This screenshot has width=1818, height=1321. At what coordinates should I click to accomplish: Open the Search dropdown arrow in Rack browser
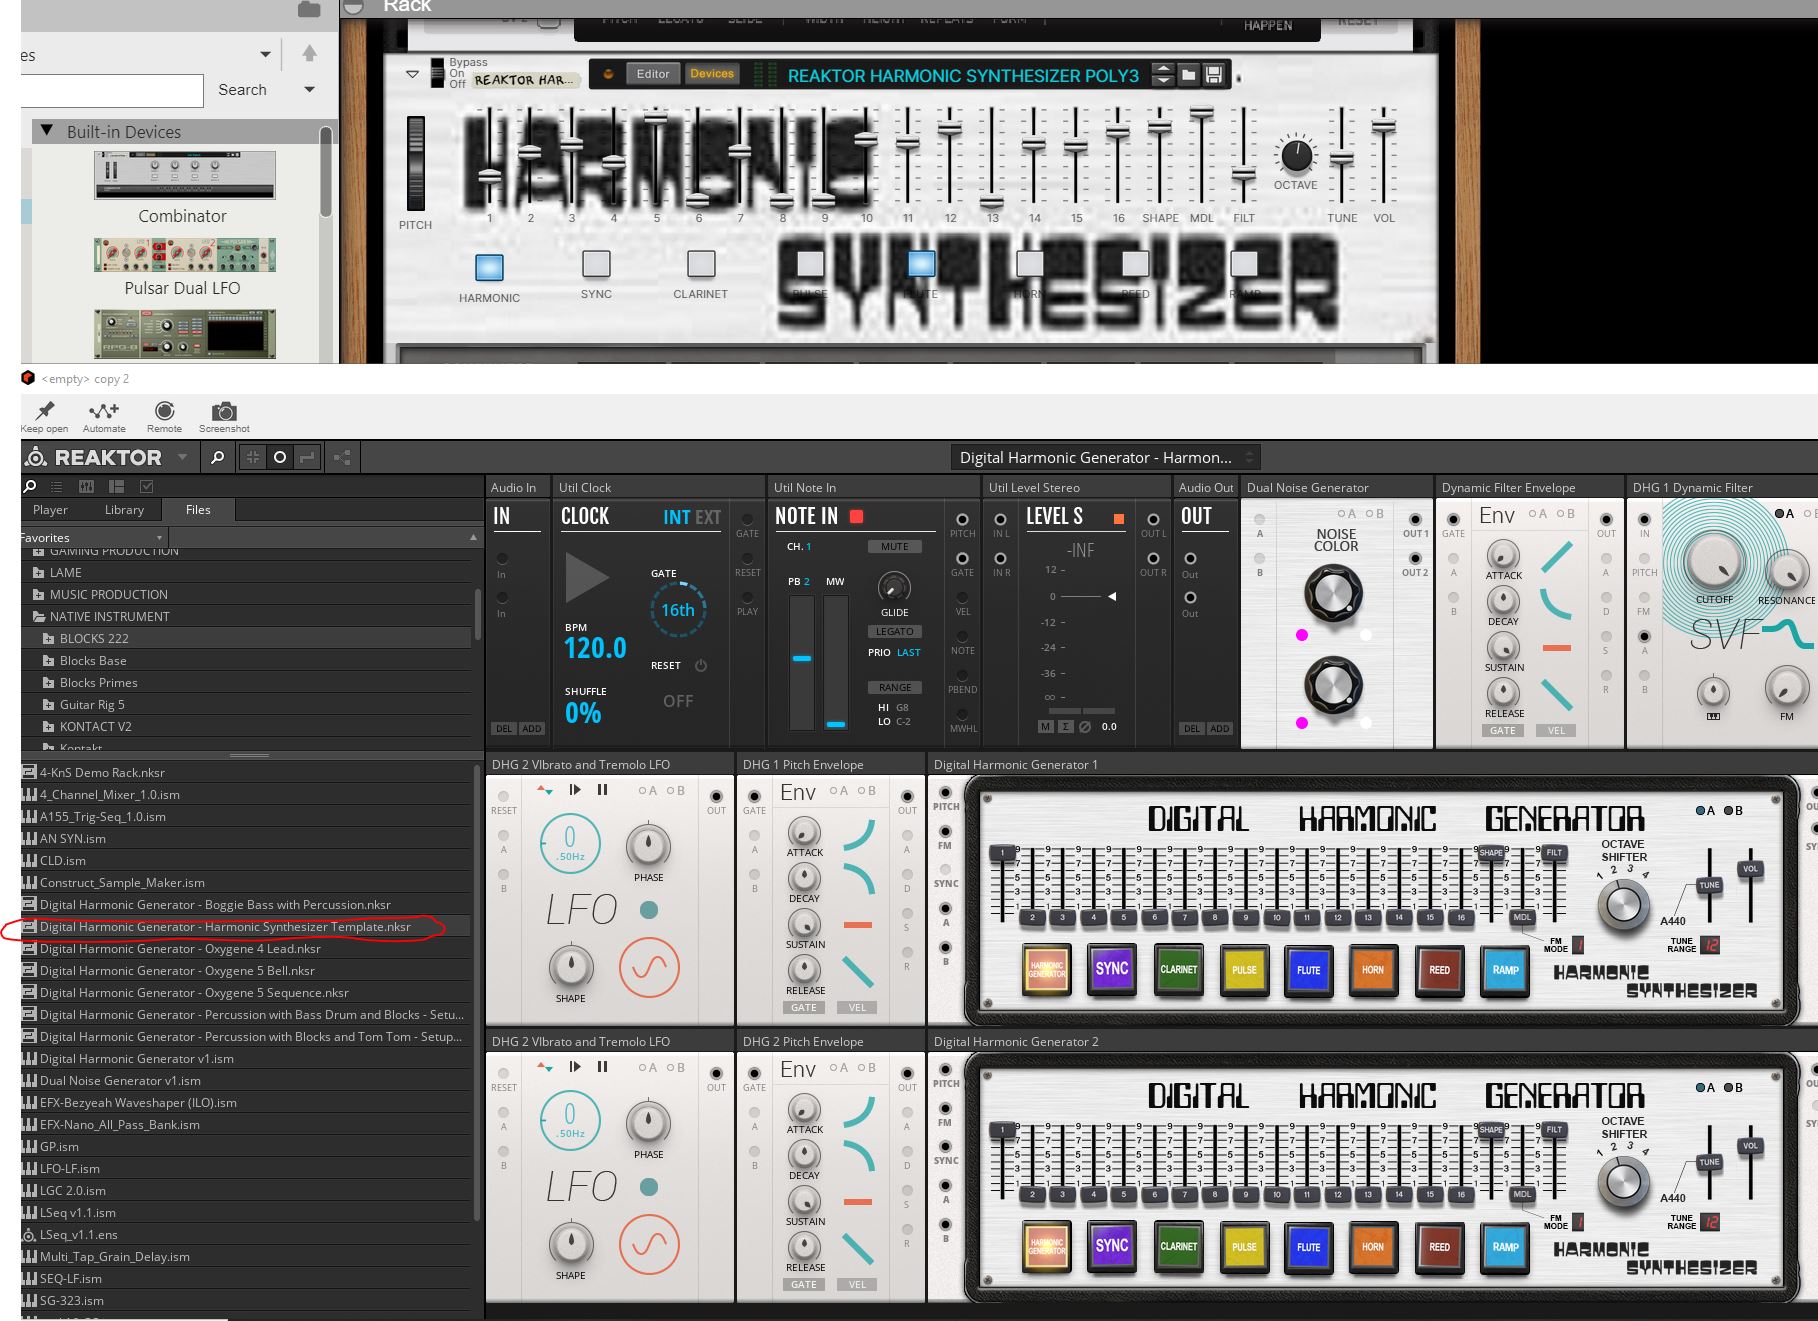pyautogui.click(x=309, y=89)
